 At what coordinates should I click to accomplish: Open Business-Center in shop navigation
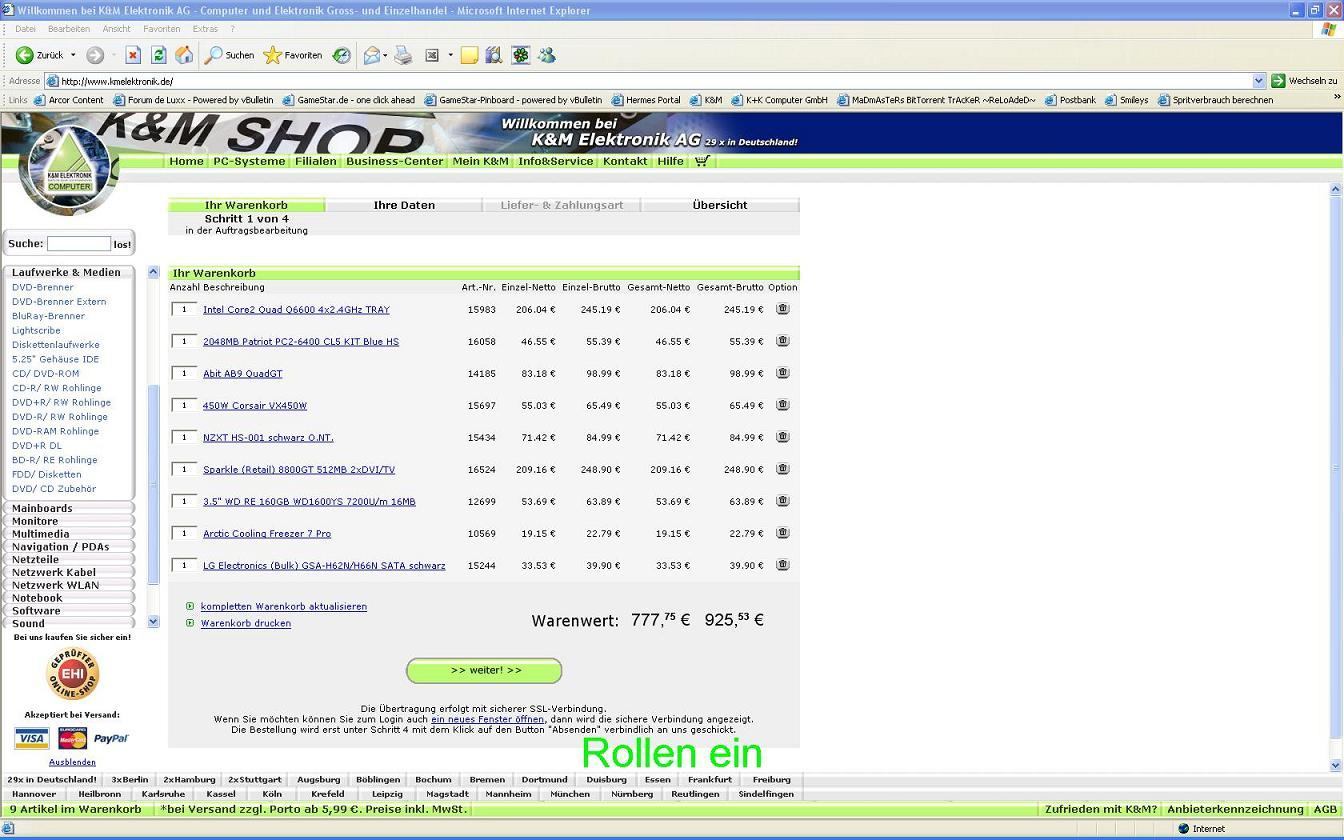[x=394, y=161]
